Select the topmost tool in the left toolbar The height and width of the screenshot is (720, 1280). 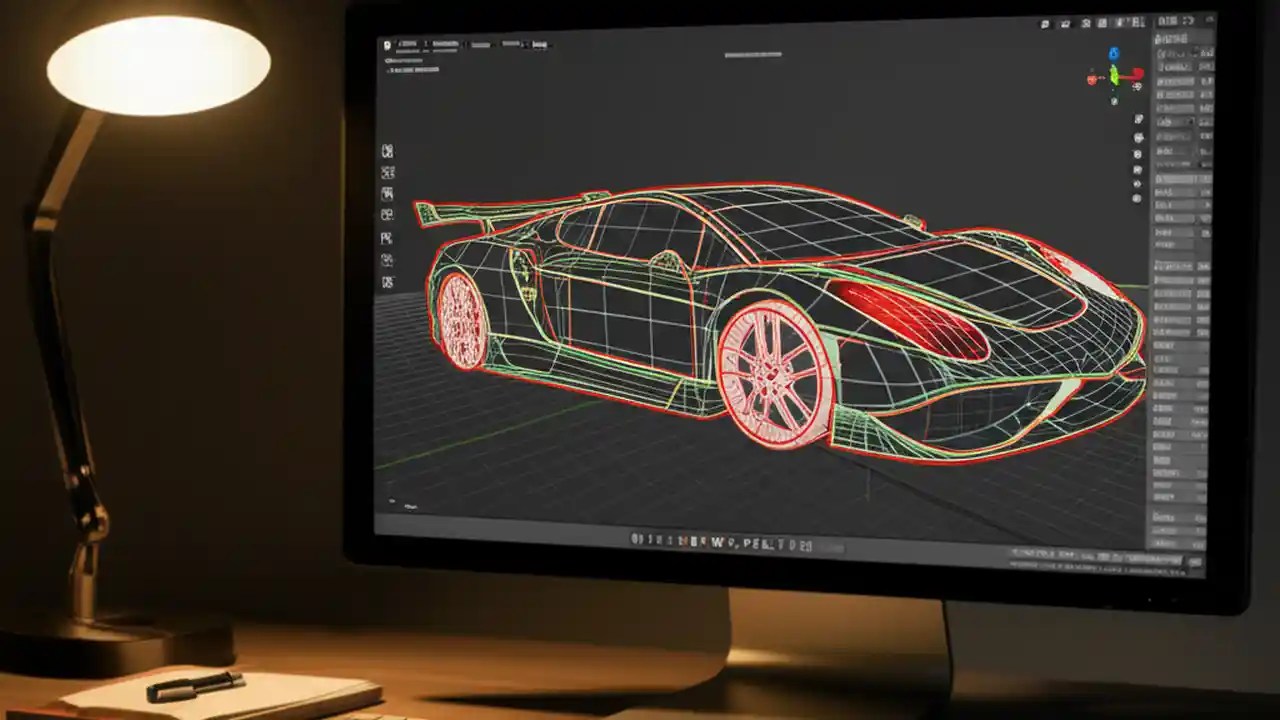[x=389, y=150]
